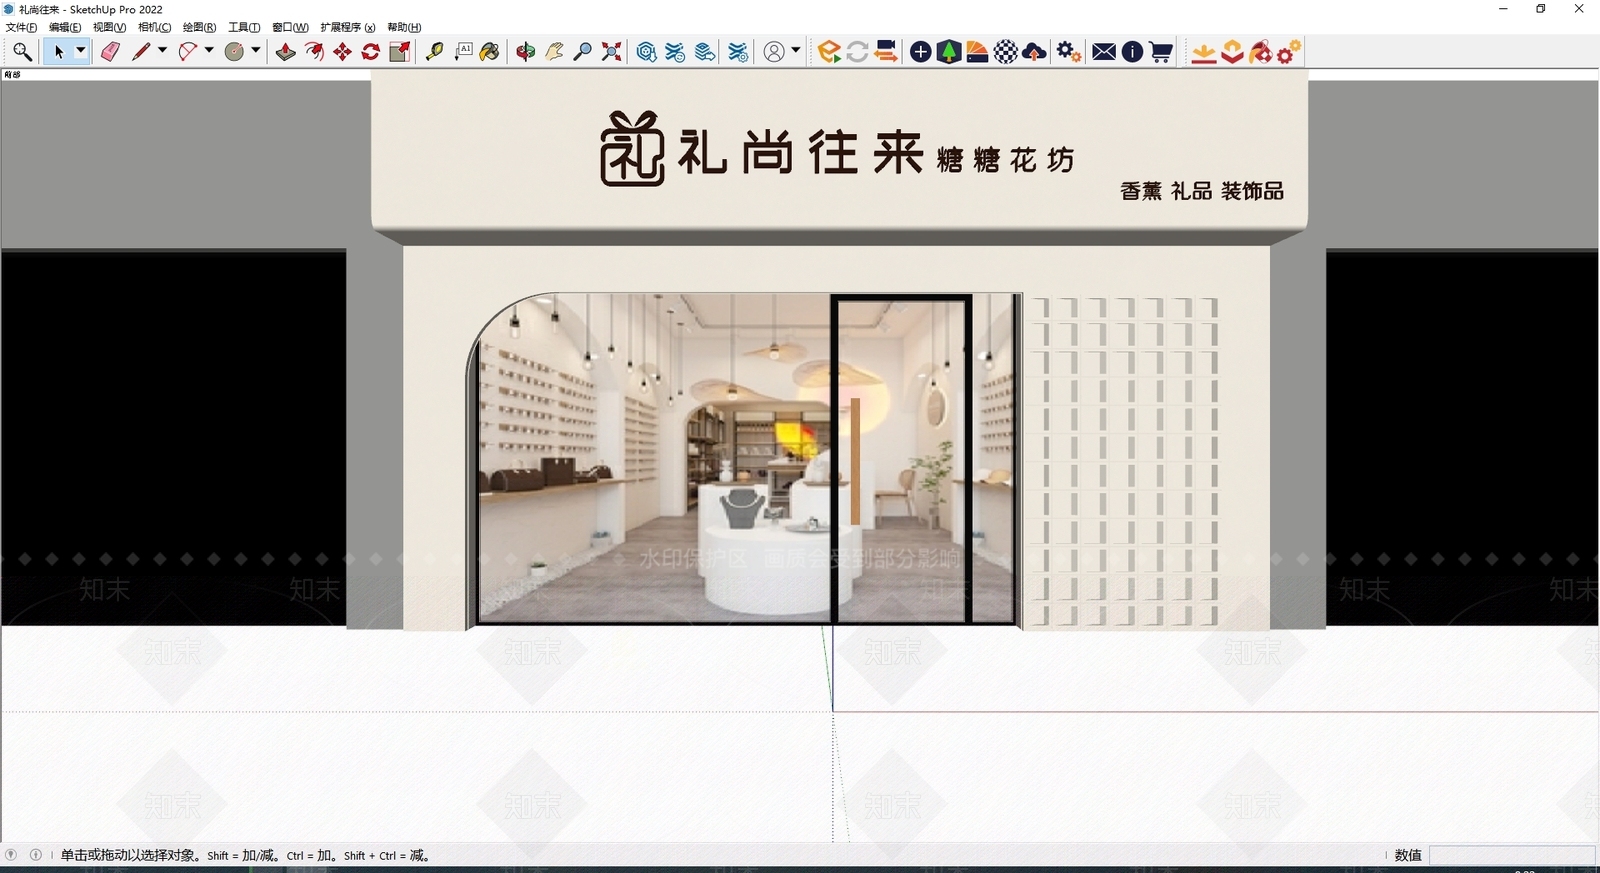Activate the Rotate tool

tap(370, 52)
